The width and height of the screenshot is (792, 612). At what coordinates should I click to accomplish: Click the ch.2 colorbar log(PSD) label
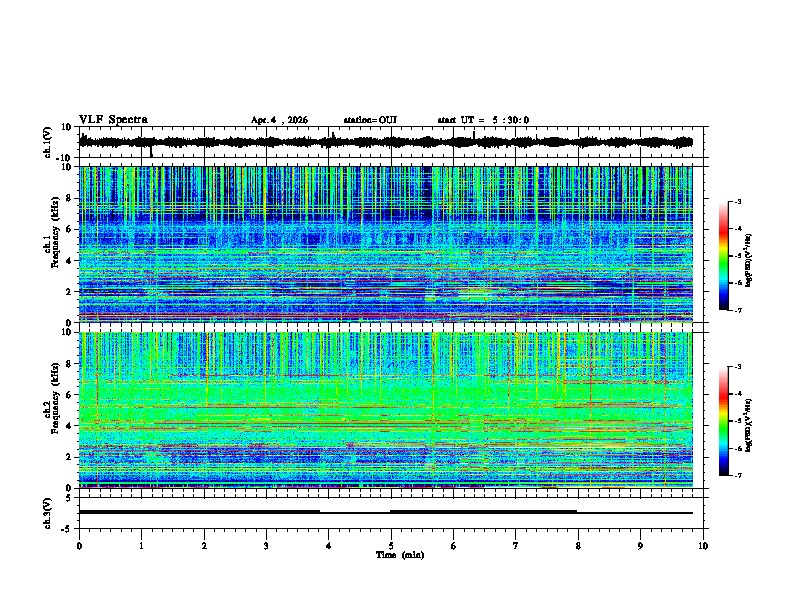tap(748, 425)
